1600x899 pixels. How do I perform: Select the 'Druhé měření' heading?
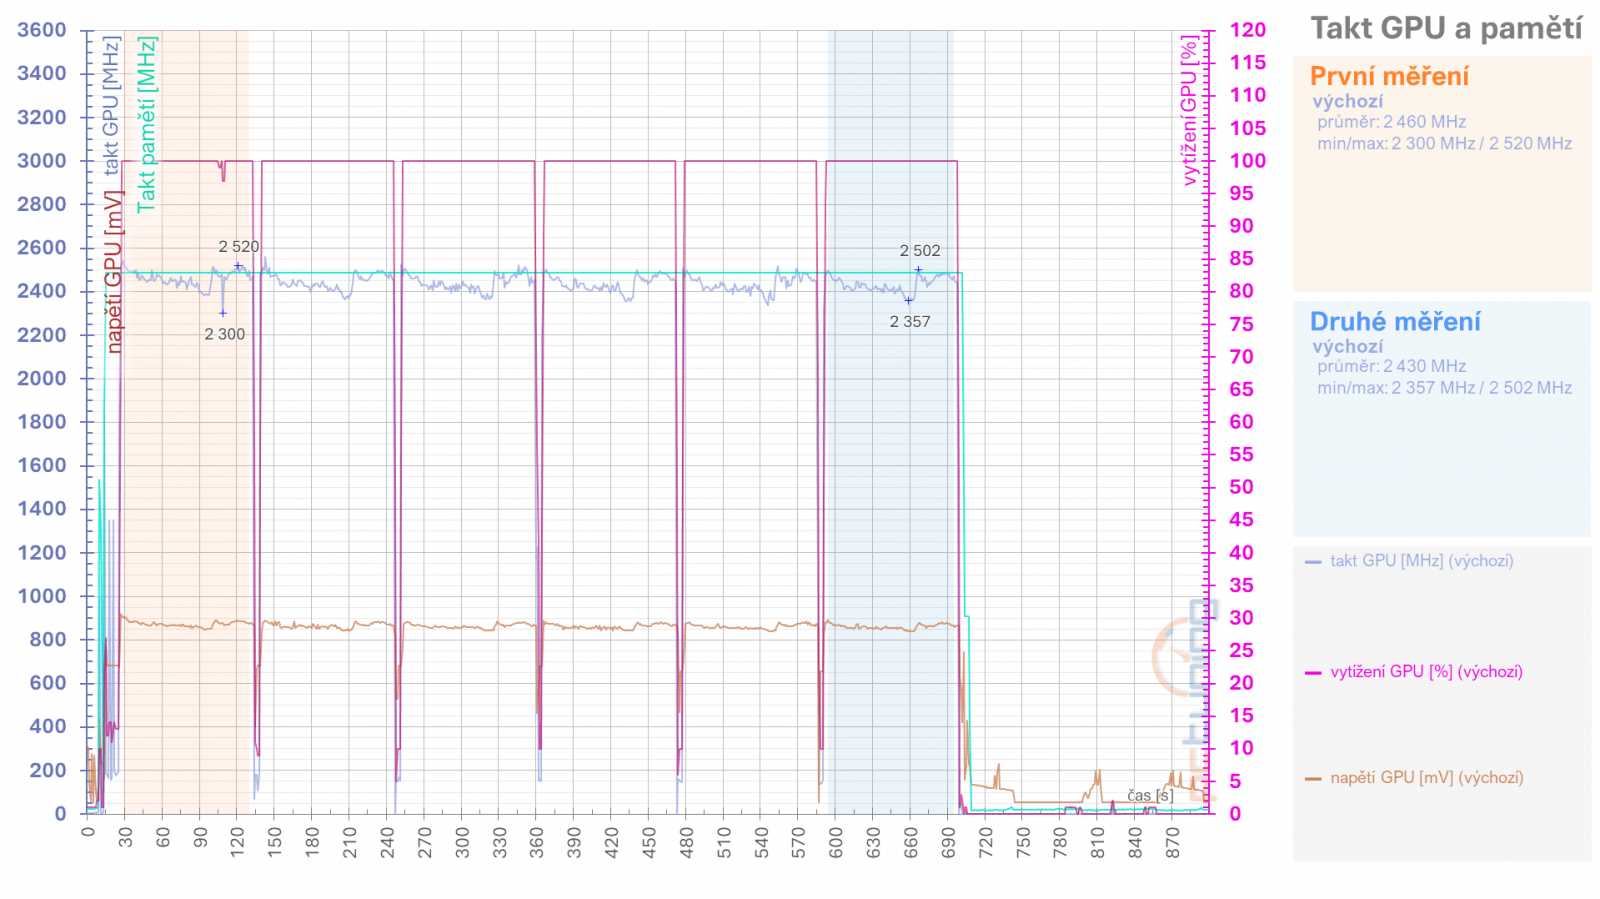[1395, 322]
